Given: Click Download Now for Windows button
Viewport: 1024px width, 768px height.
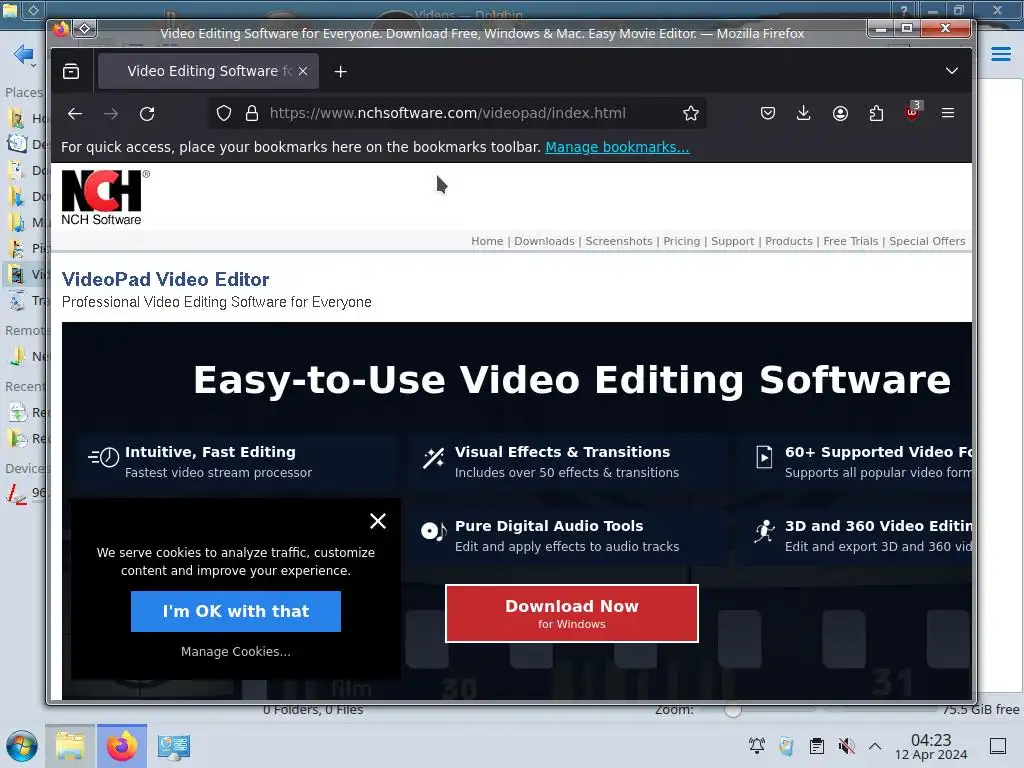Looking at the screenshot, I should (x=571, y=613).
